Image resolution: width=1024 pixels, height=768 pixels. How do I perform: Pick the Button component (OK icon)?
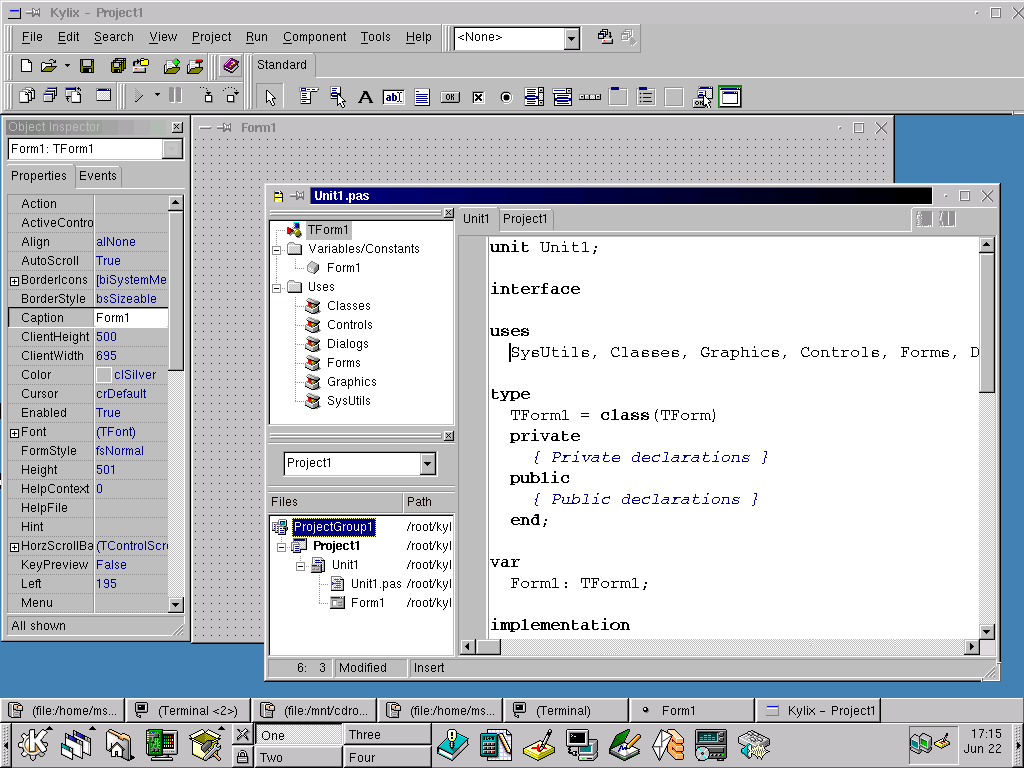click(450, 97)
